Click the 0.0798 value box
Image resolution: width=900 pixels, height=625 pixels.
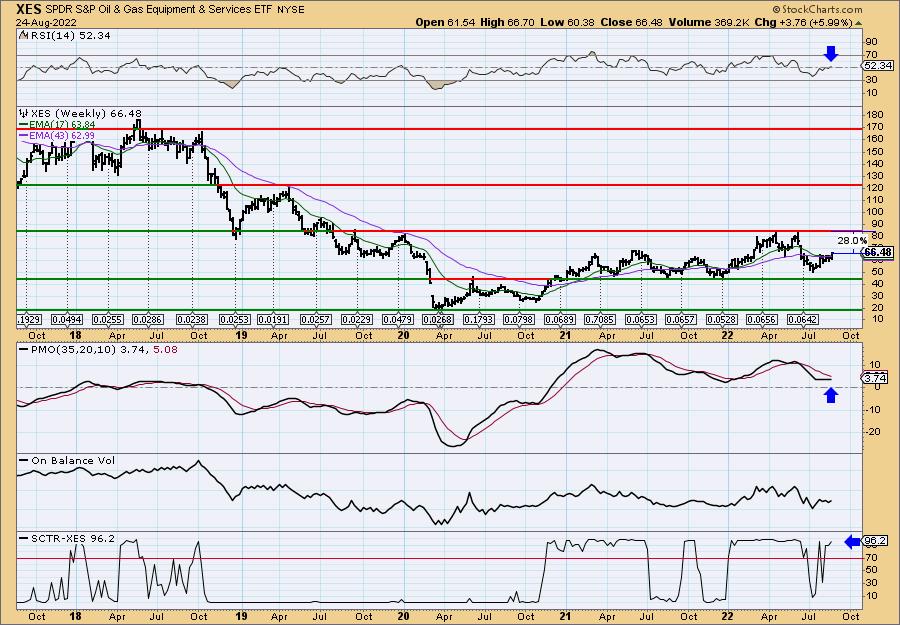(519, 319)
